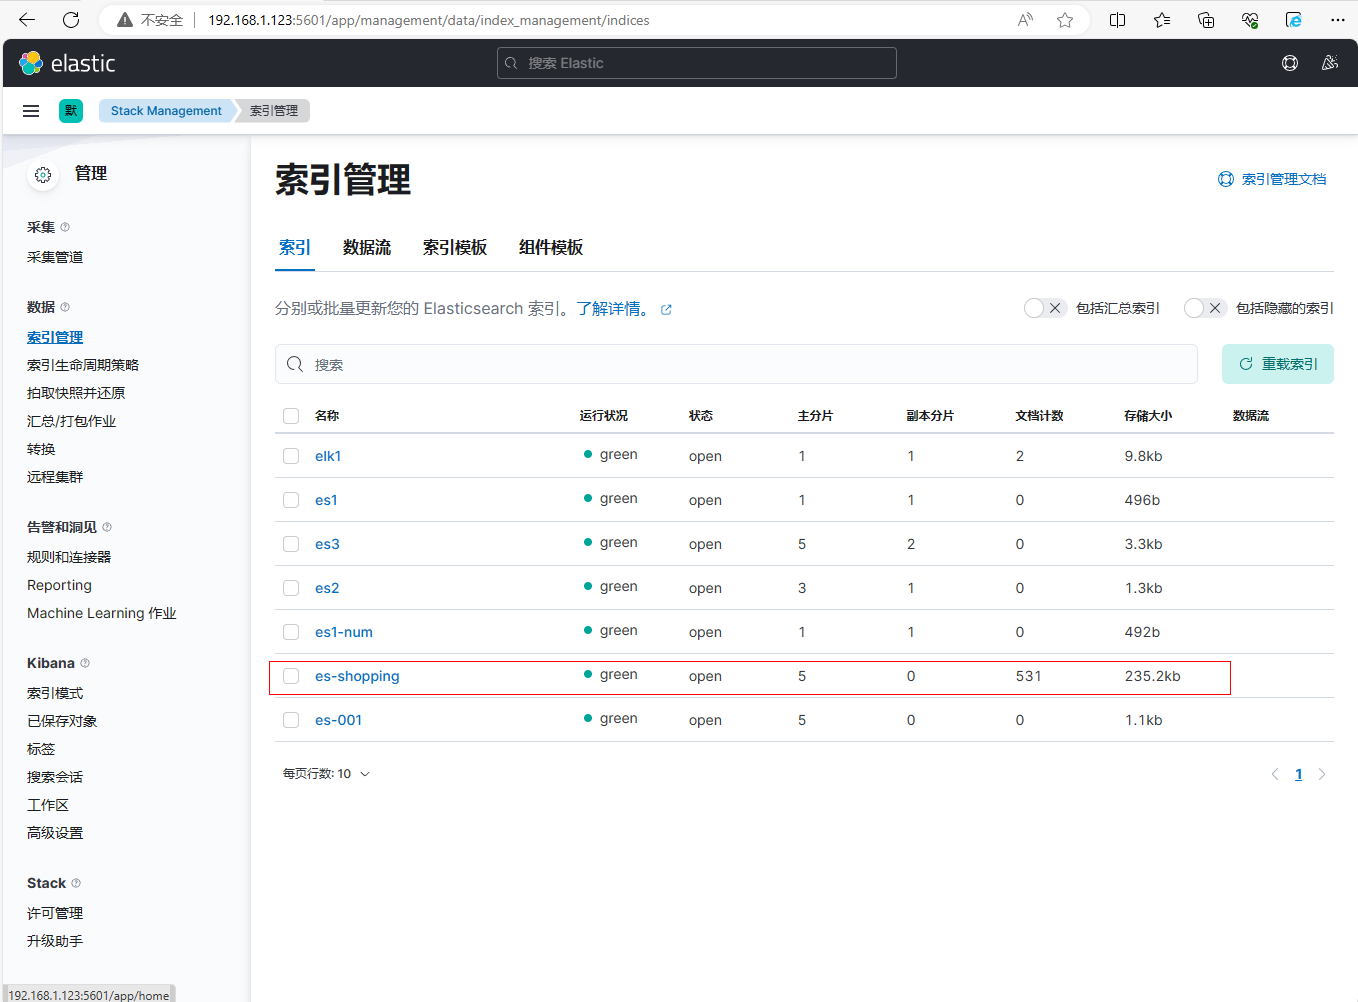Open the browser split screen icon
Viewport: 1358px width, 1002px height.
click(x=1117, y=20)
